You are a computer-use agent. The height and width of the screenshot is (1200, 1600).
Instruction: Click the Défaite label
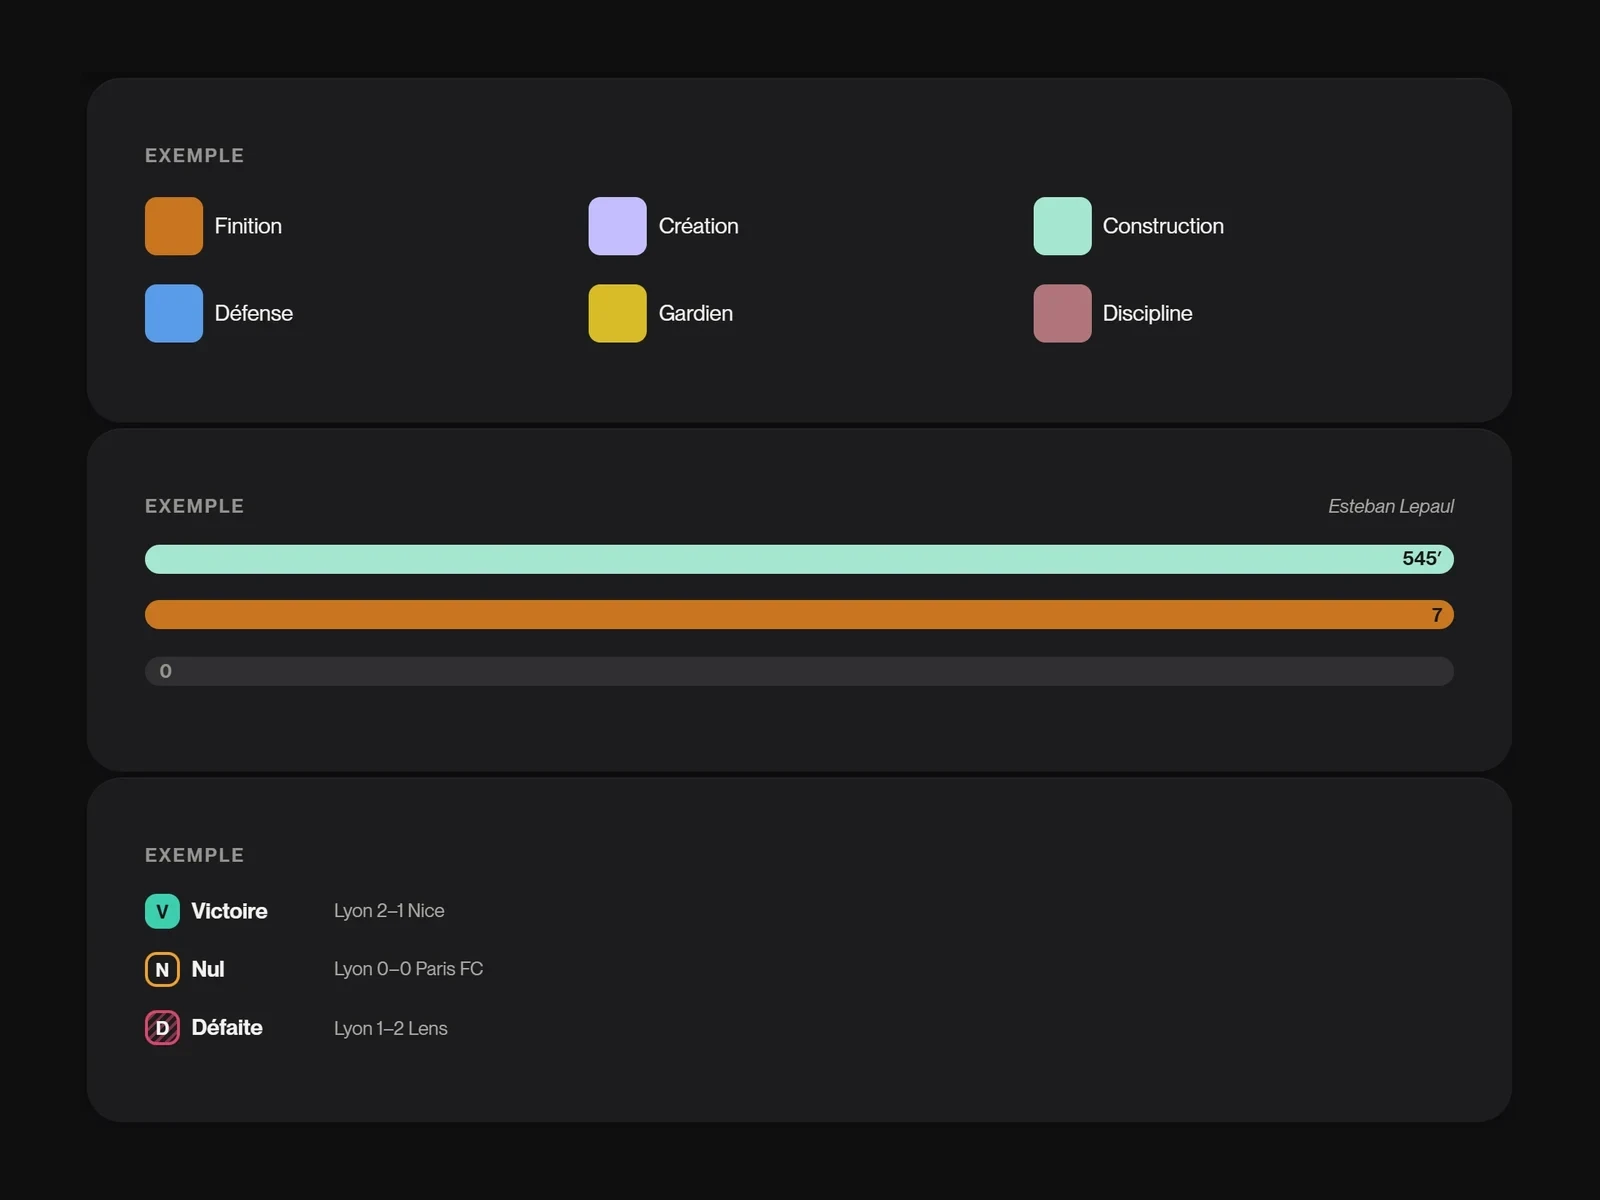[x=227, y=1028]
